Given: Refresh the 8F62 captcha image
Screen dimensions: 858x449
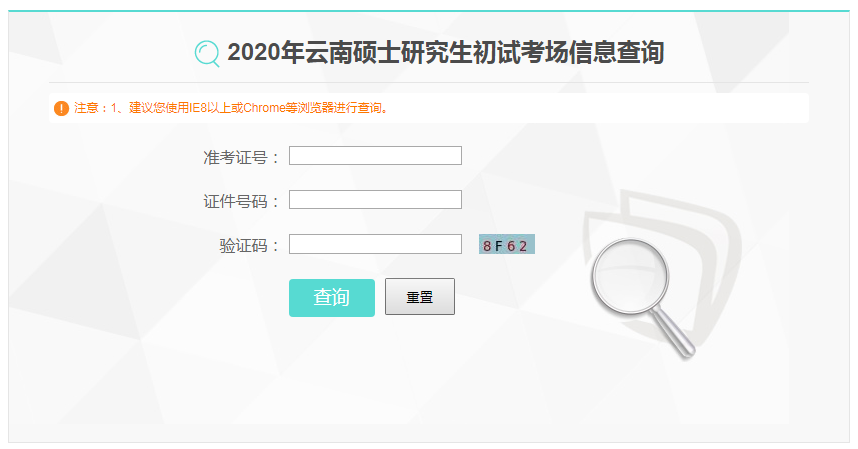Looking at the screenshot, I should [506, 244].
